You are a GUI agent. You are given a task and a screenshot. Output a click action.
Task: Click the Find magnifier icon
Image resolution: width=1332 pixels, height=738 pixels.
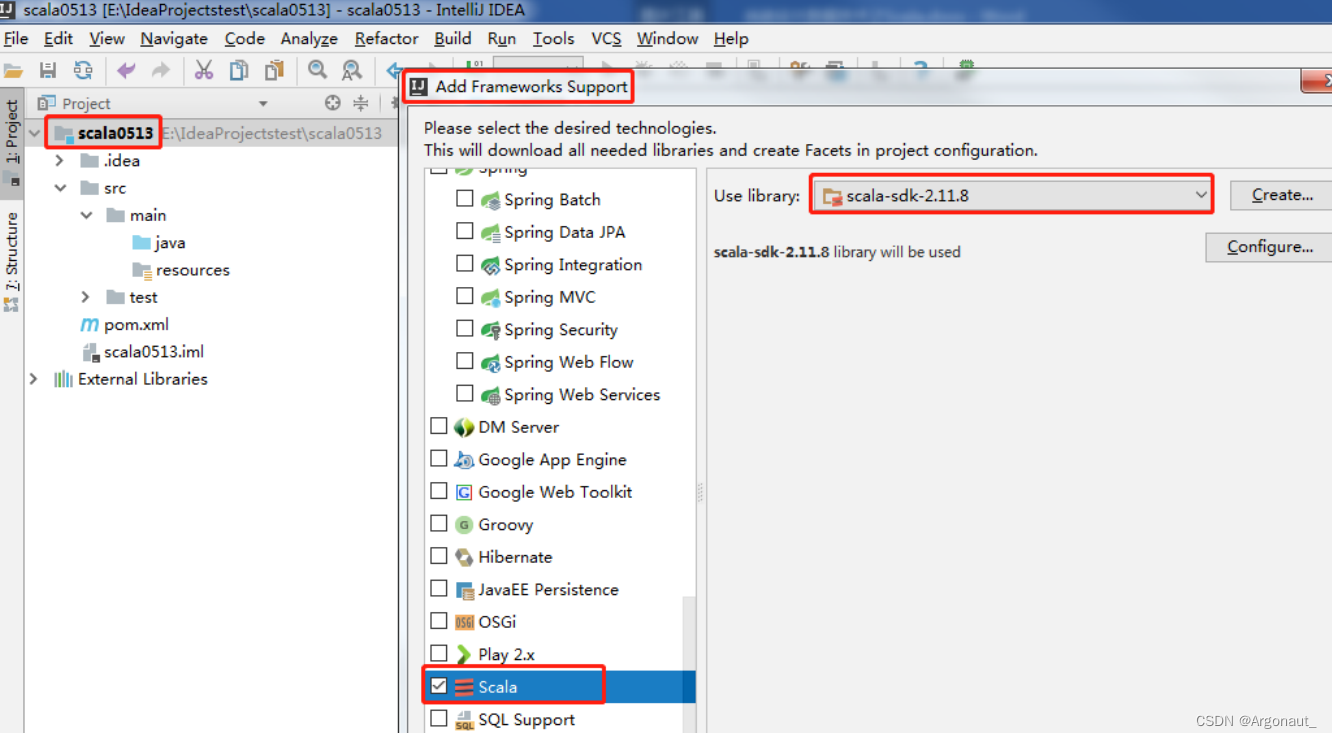click(x=318, y=70)
